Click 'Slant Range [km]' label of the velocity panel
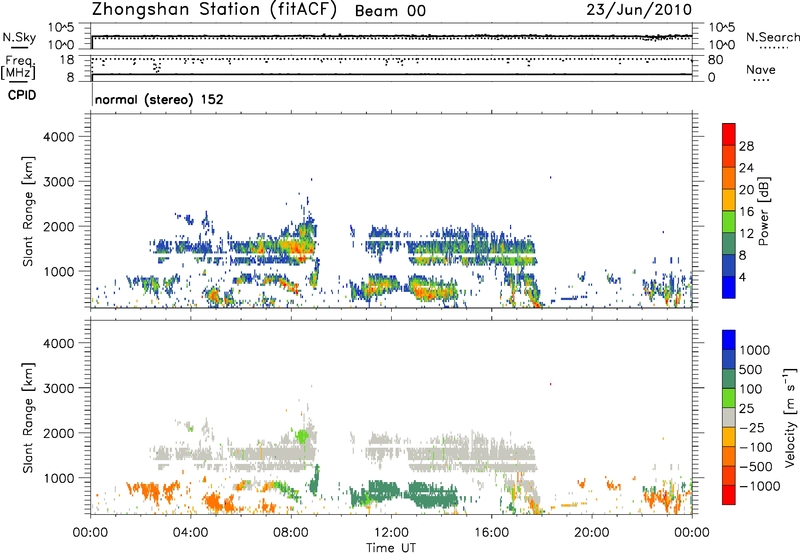Image resolution: width=800 pixels, height=554 pixels. 28,418
